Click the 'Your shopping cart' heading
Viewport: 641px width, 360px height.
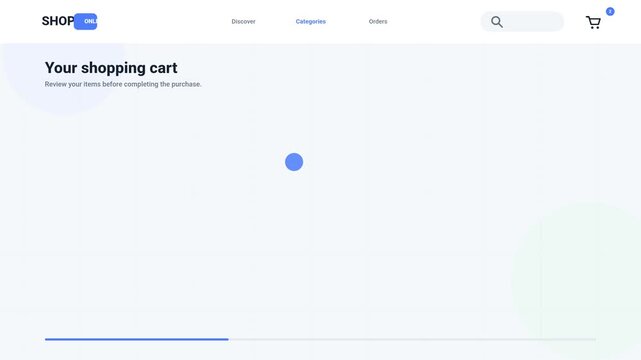click(x=111, y=68)
